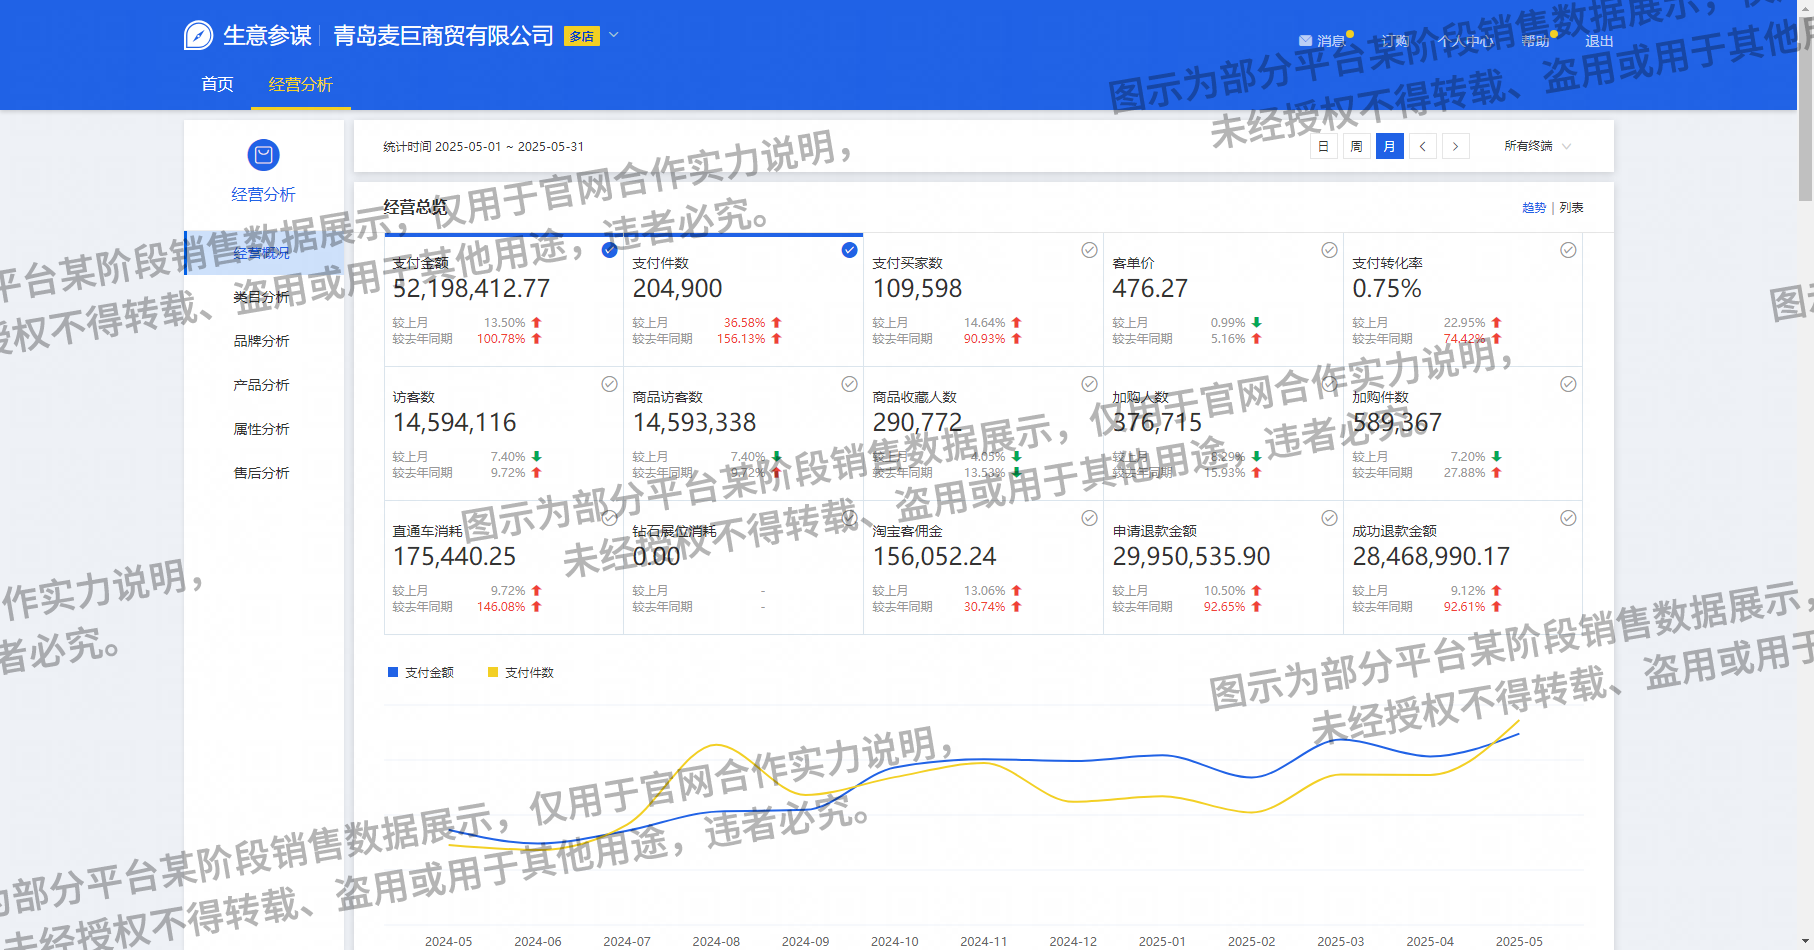Select the 日 day granularity button

pyautogui.click(x=1323, y=147)
